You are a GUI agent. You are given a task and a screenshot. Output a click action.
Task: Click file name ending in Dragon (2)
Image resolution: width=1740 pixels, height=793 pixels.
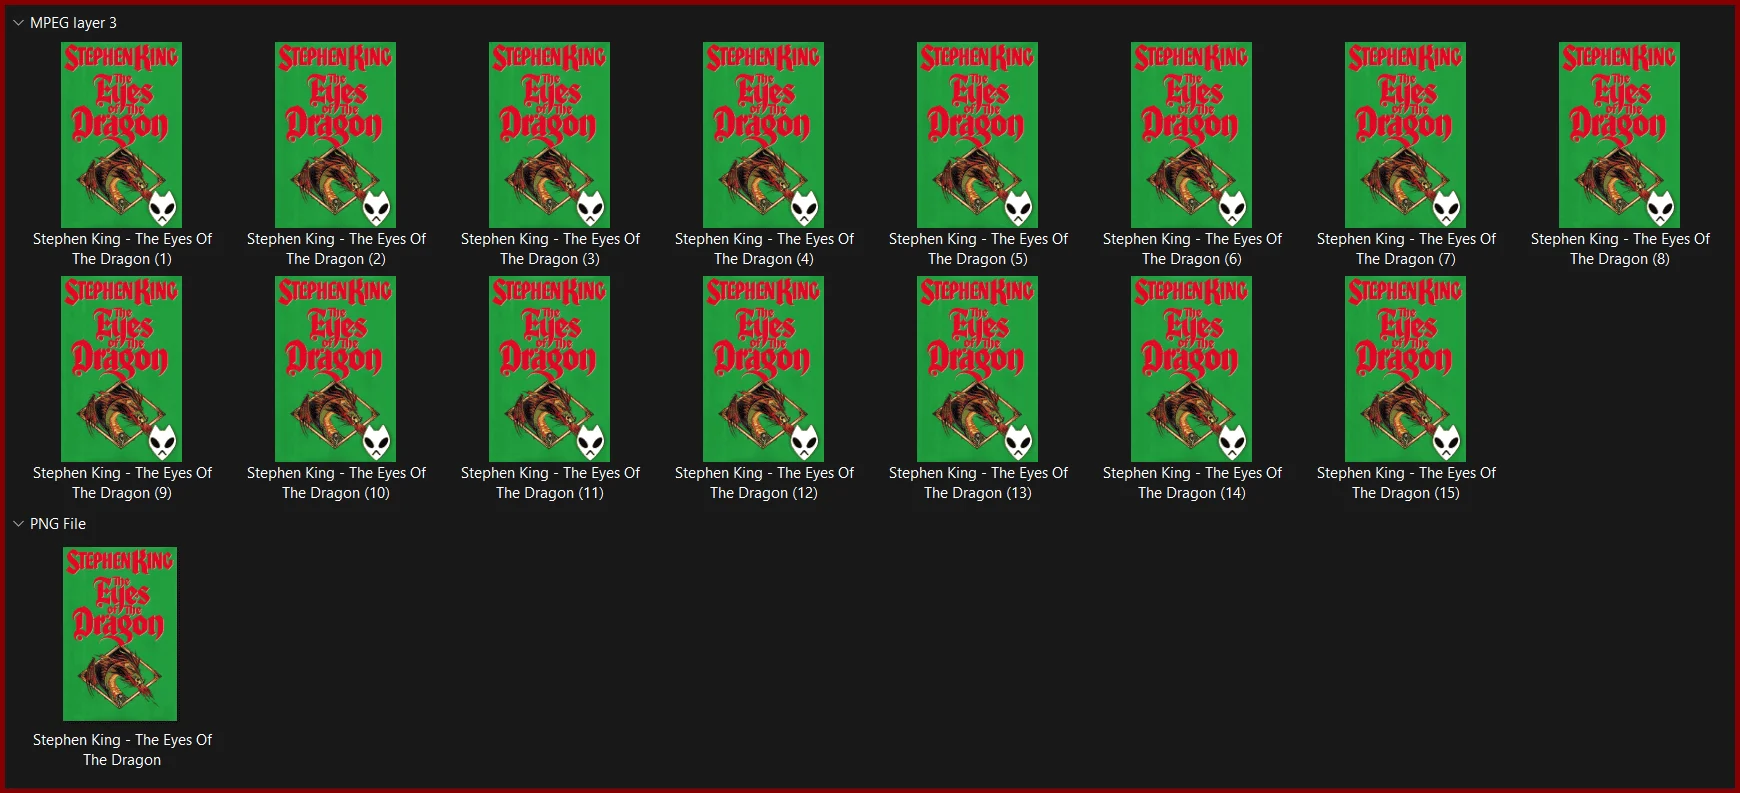click(336, 249)
